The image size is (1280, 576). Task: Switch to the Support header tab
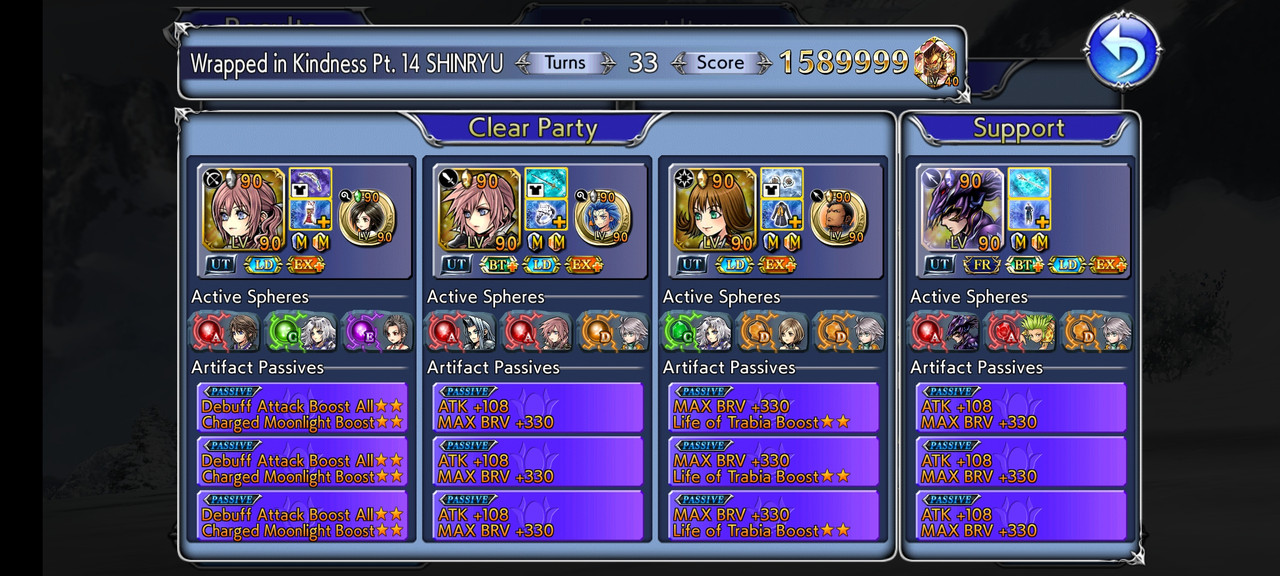[1019, 128]
